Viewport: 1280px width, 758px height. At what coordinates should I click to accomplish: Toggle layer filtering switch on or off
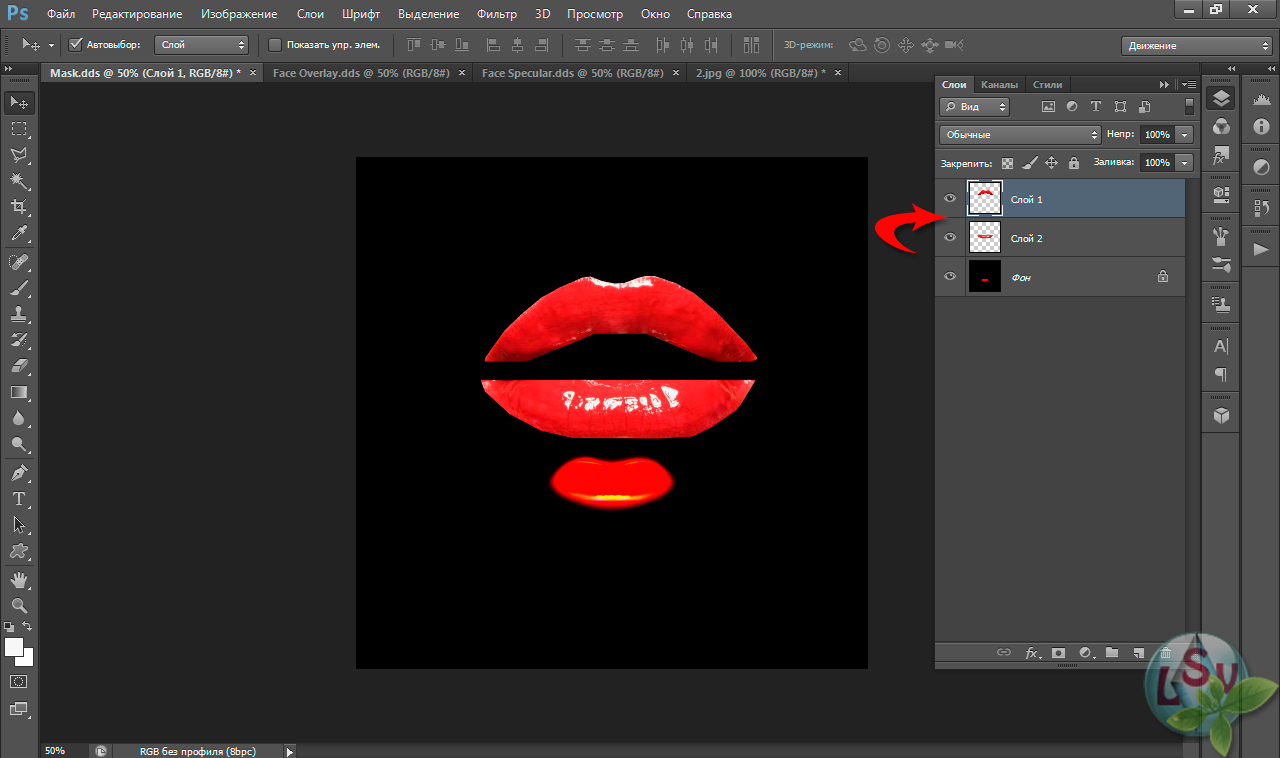pyautogui.click(x=1189, y=106)
